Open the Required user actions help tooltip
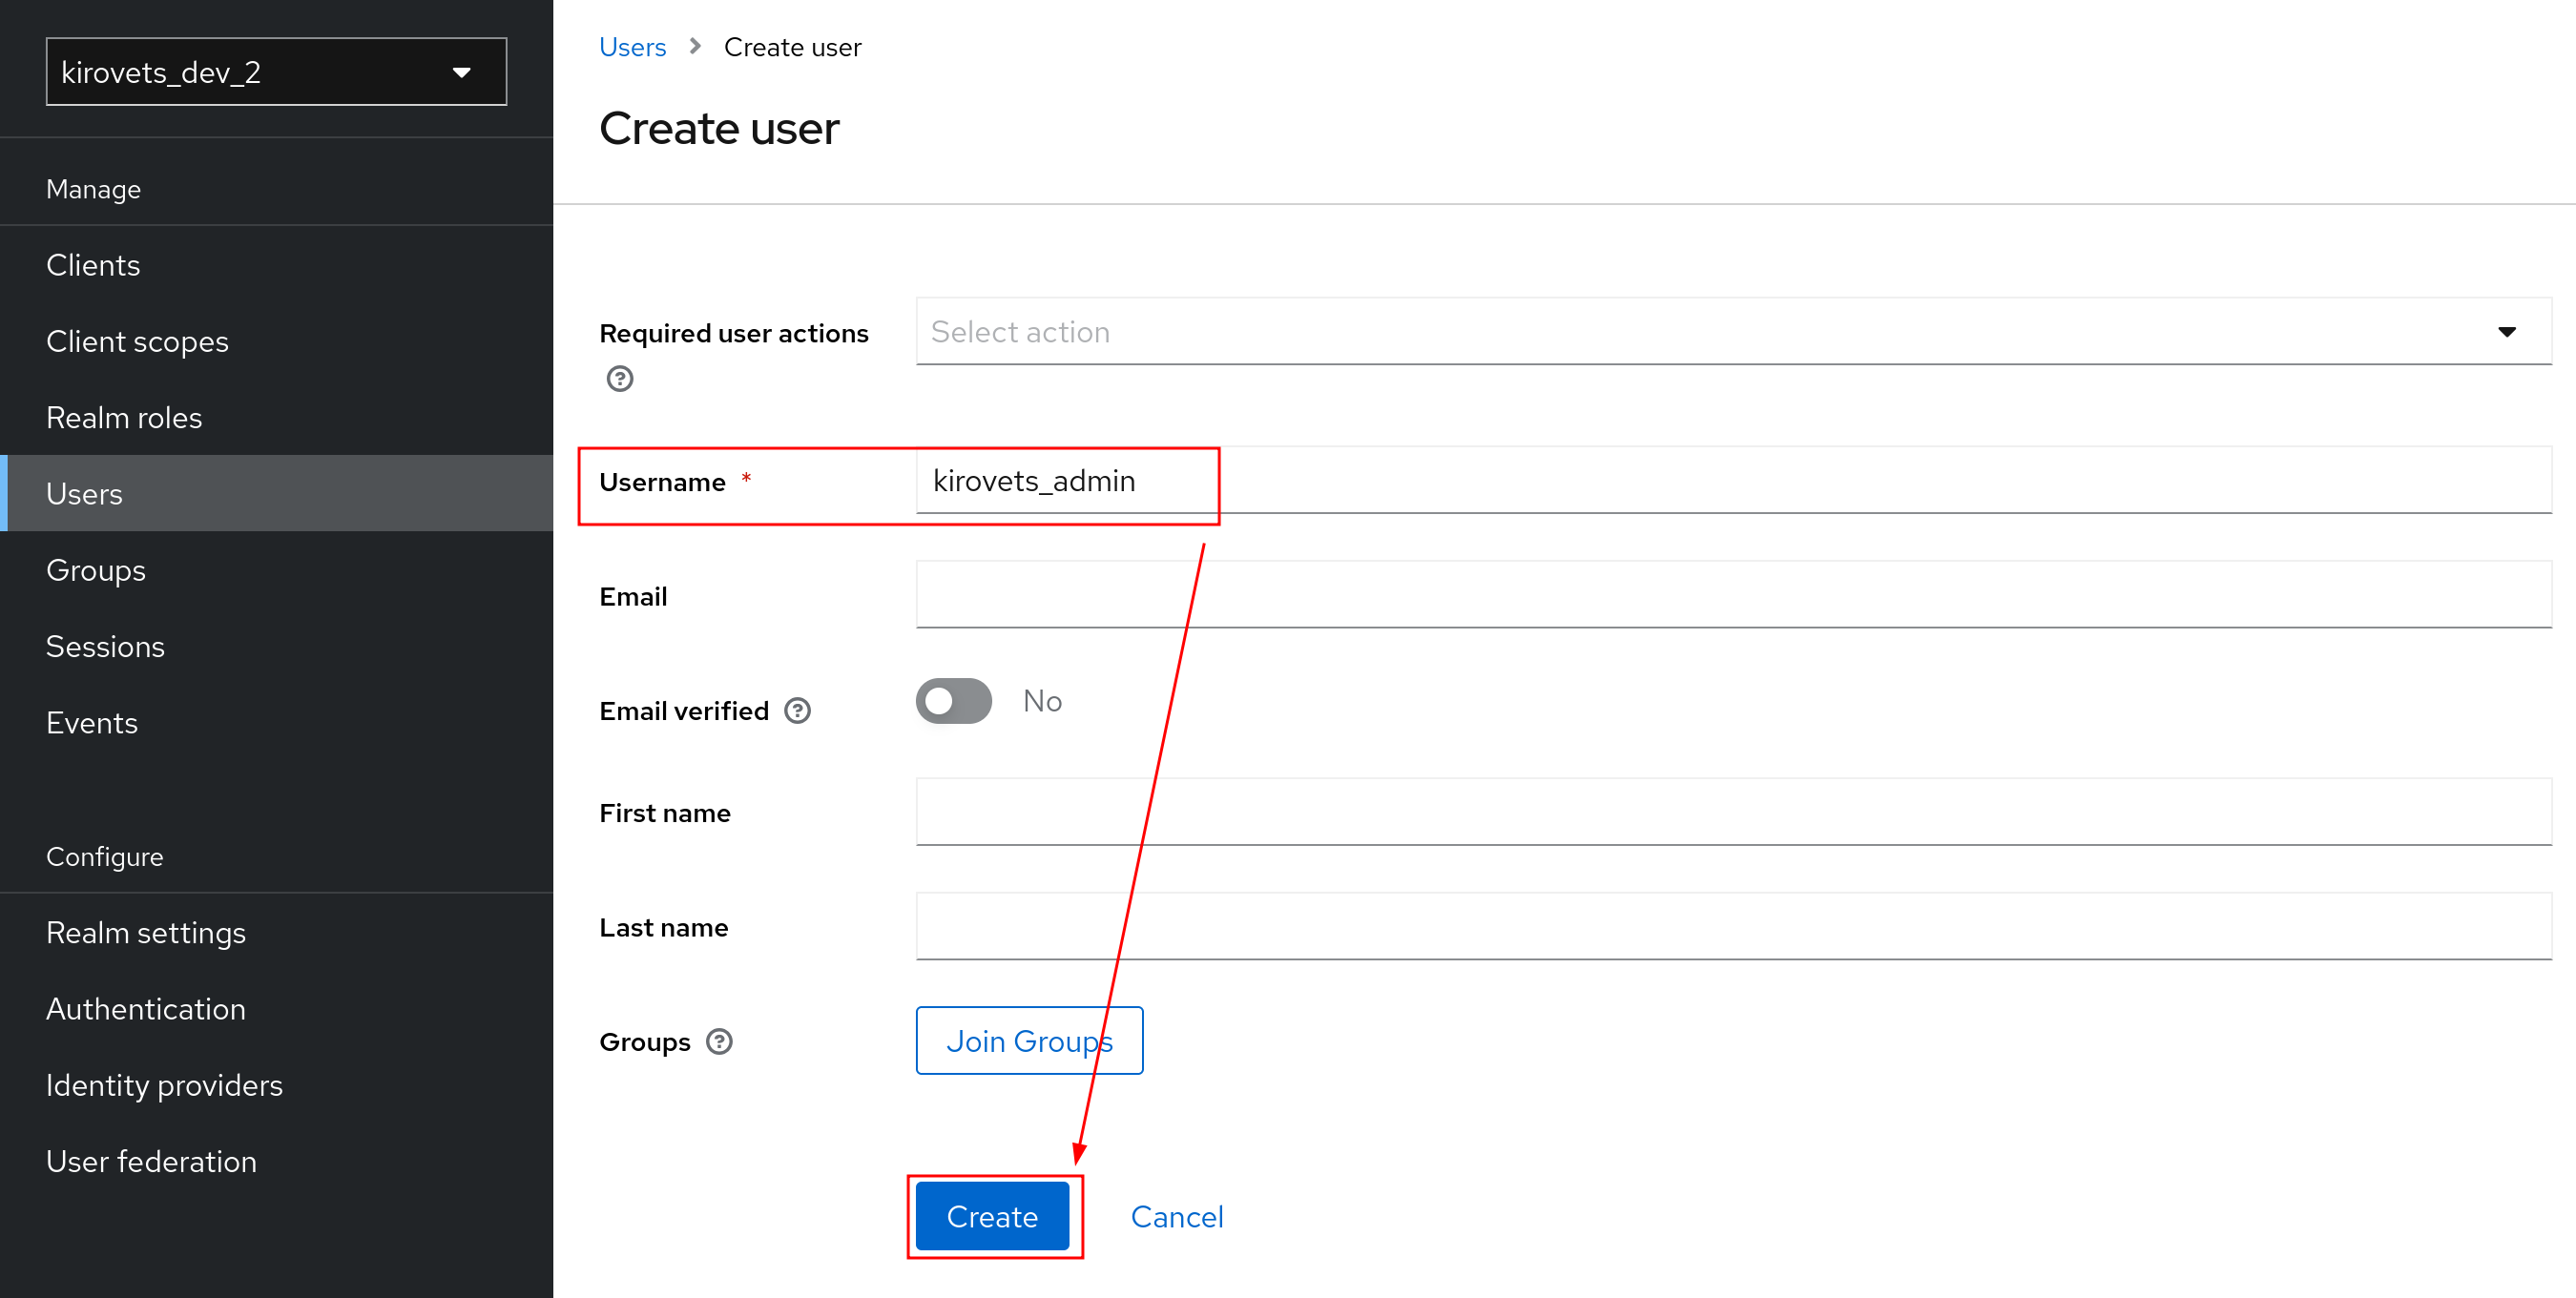Image resolution: width=2576 pixels, height=1298 pixels. click(620, 379)
